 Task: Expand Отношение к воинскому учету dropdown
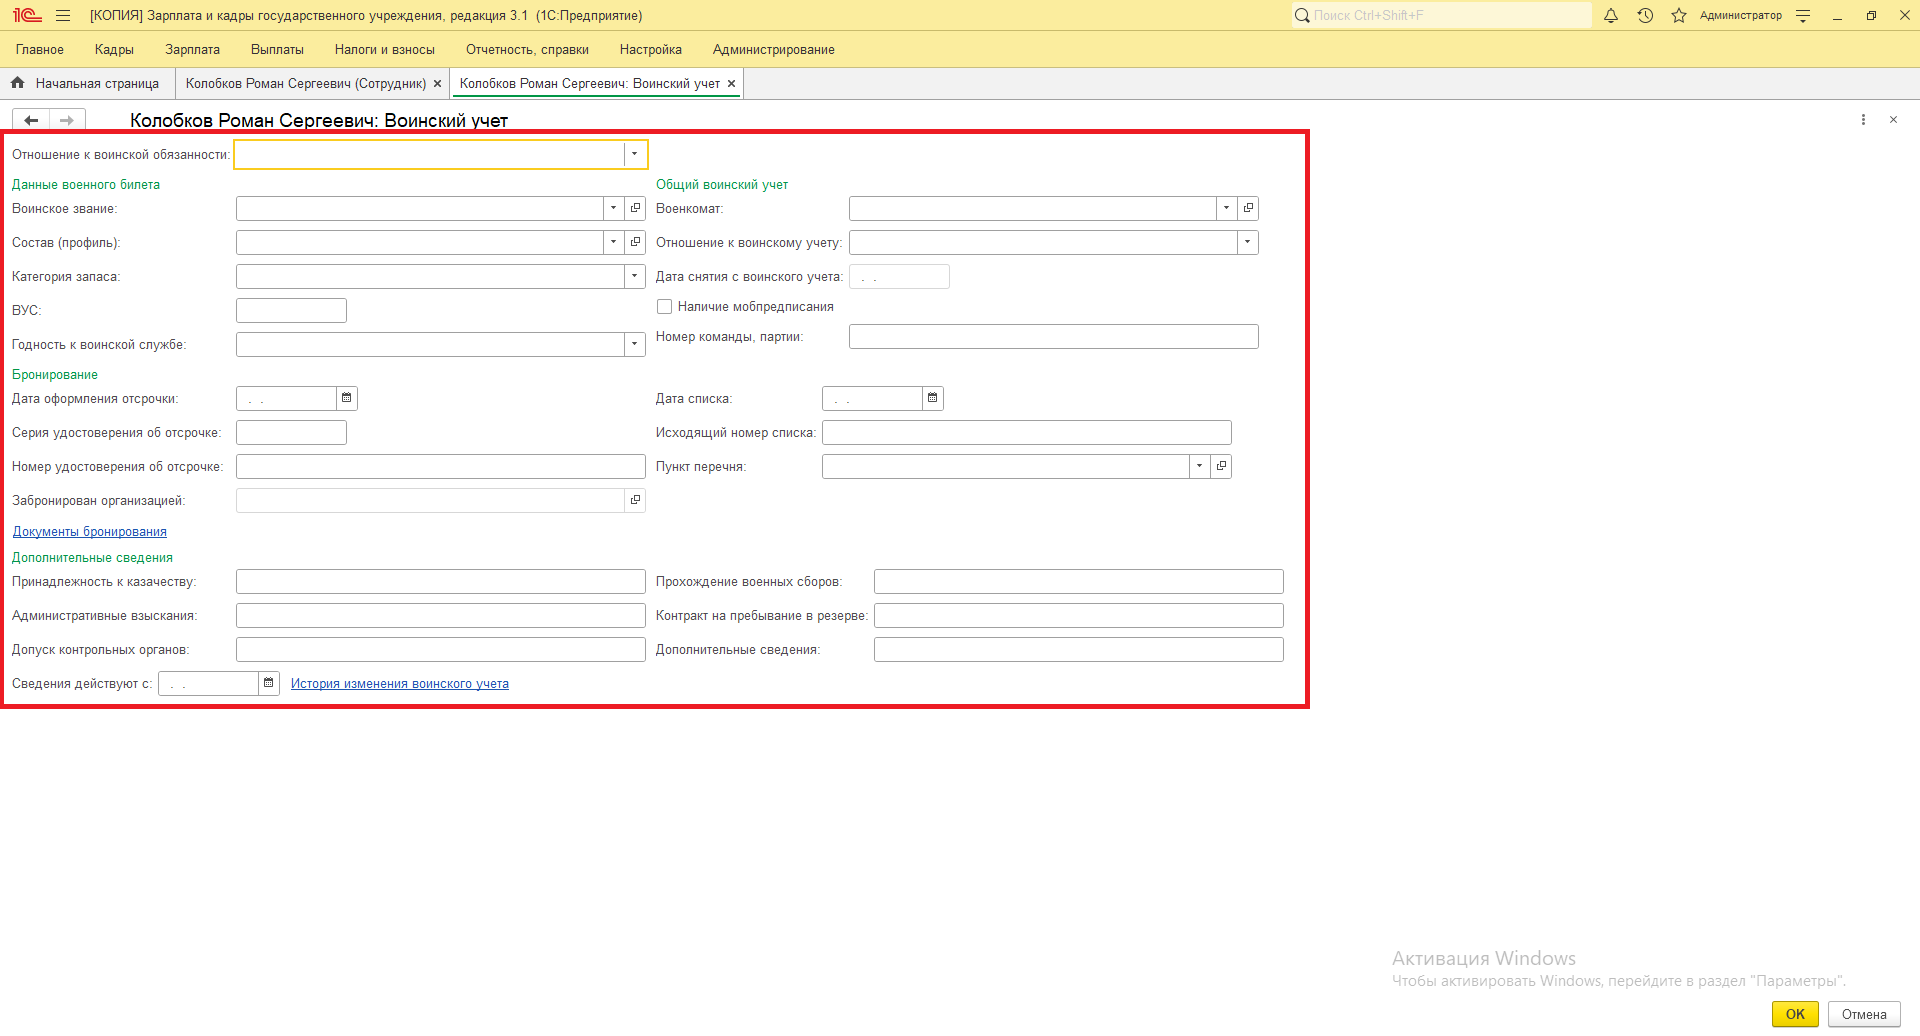point(1248,243)
